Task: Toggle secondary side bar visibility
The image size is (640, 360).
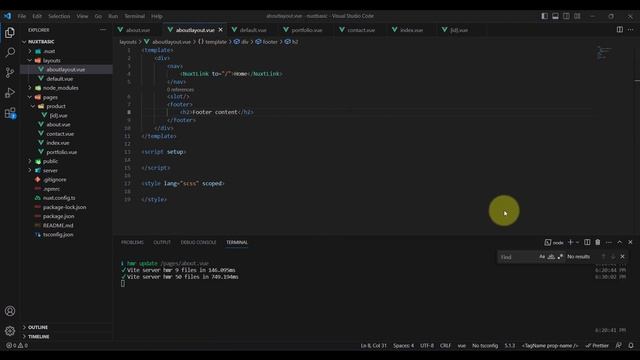Action: 566,16
